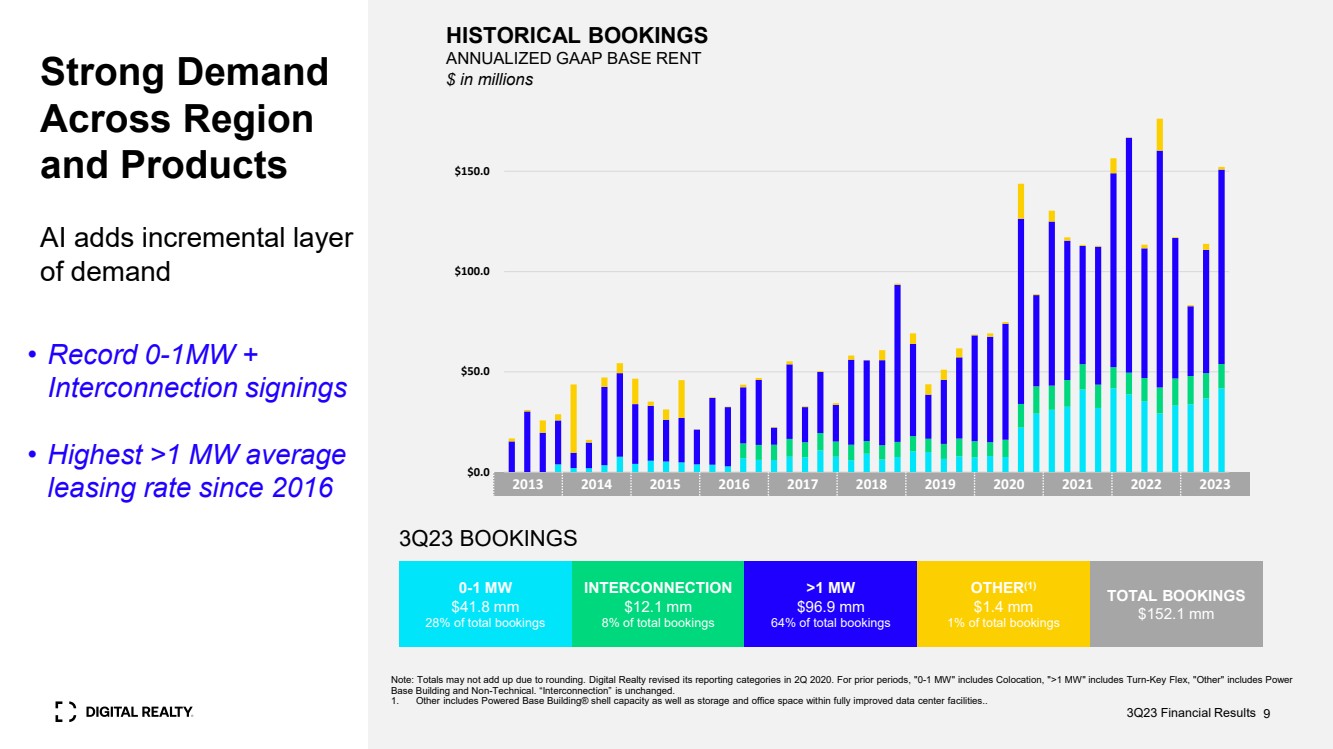Click the 2021 year label on the axis
1333x749 pixels.
pyautogui.click(x=1077, y=484)
